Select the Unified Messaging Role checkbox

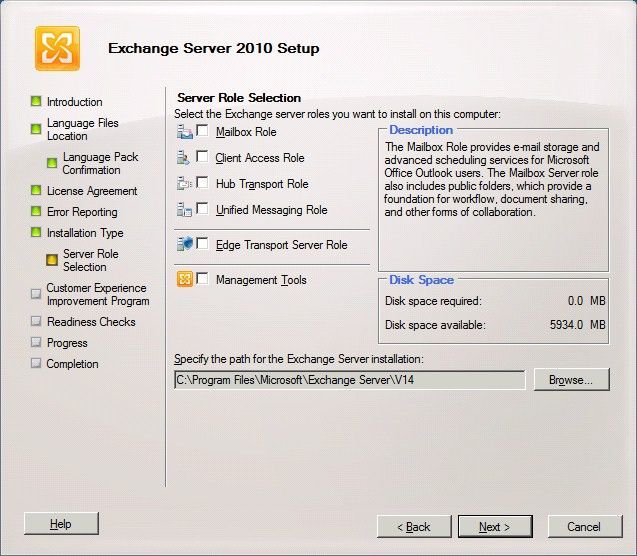[202, 208]
